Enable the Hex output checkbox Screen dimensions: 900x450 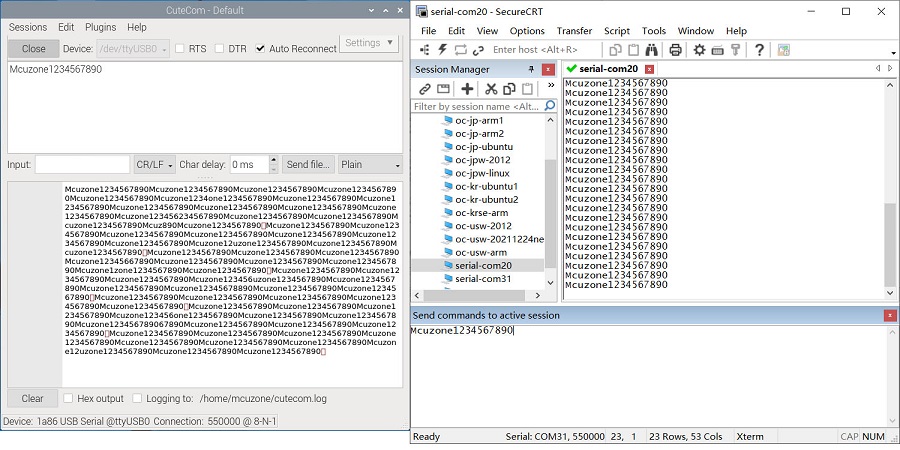point(68,398)
